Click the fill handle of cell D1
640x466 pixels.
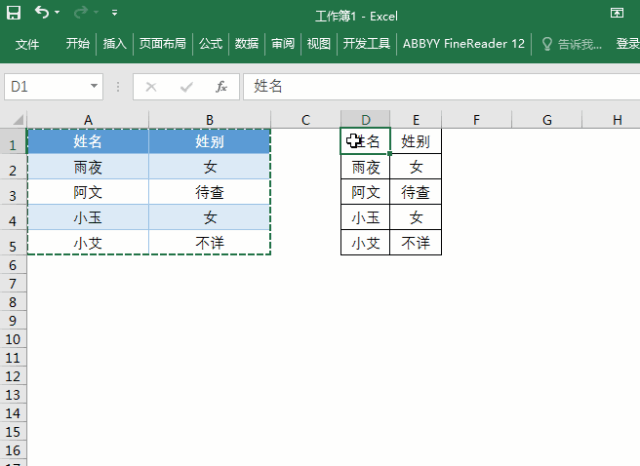pyautogui.click(x=390, y=153)
